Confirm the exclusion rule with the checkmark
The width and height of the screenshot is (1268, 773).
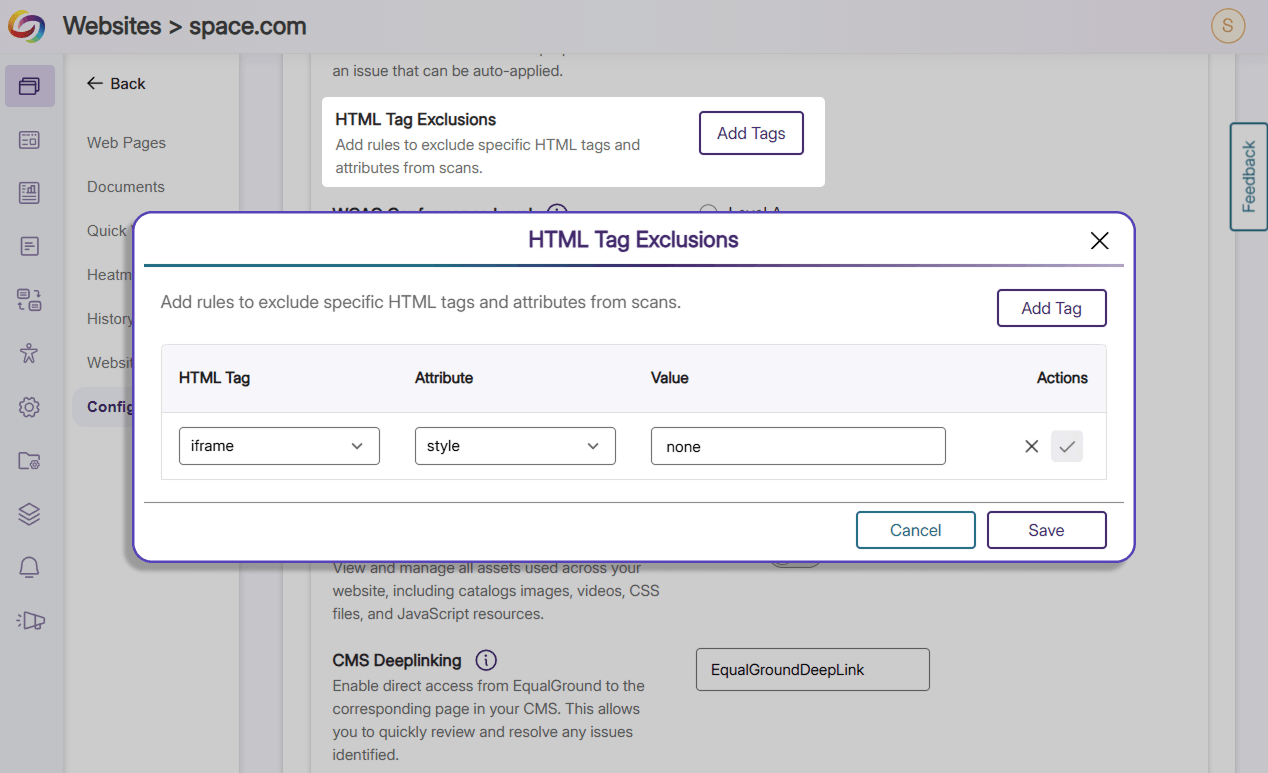pyautogui.click(x=1067, y=446)
